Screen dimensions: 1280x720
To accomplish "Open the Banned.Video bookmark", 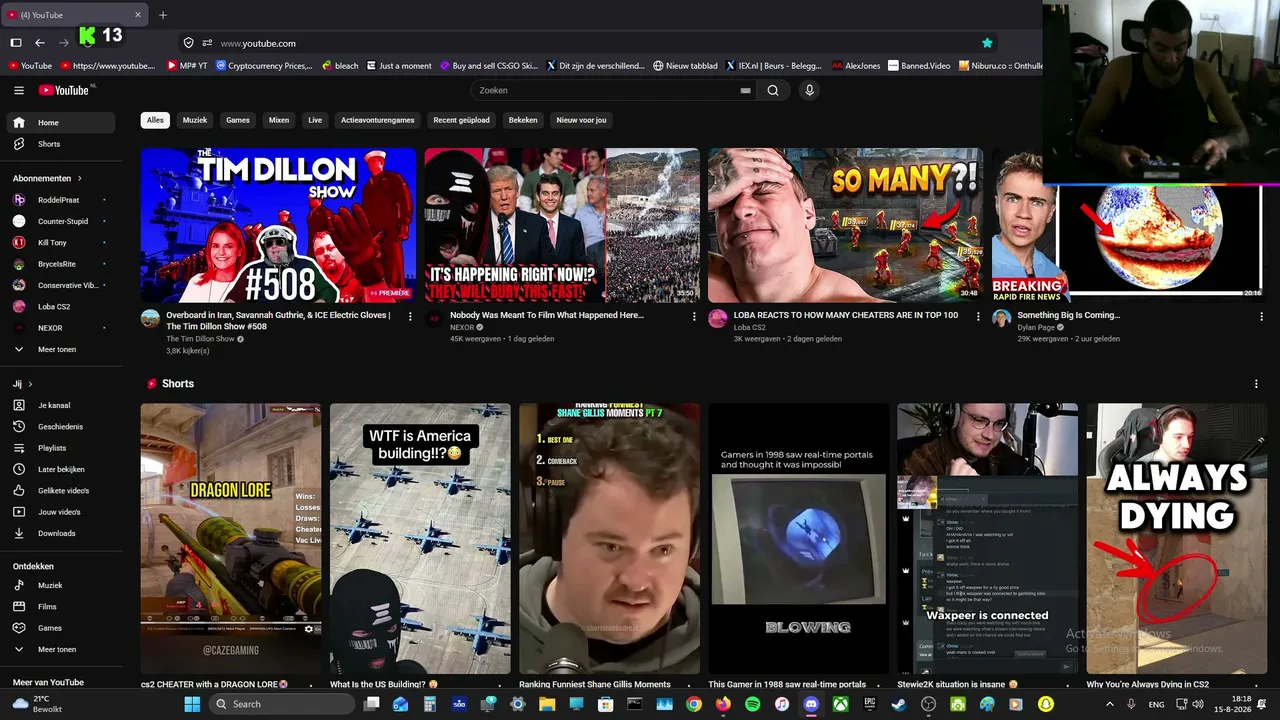I will point(919,66).
